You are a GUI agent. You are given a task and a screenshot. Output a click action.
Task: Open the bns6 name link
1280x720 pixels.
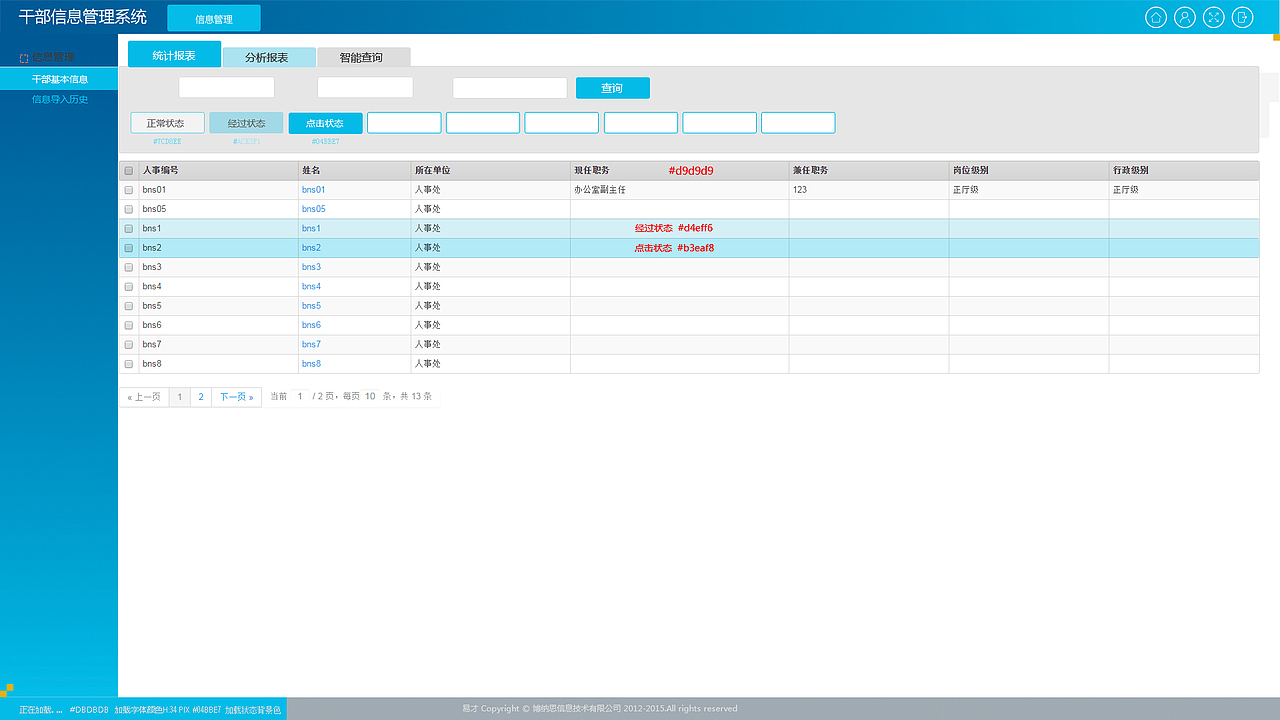pos(311,325)
